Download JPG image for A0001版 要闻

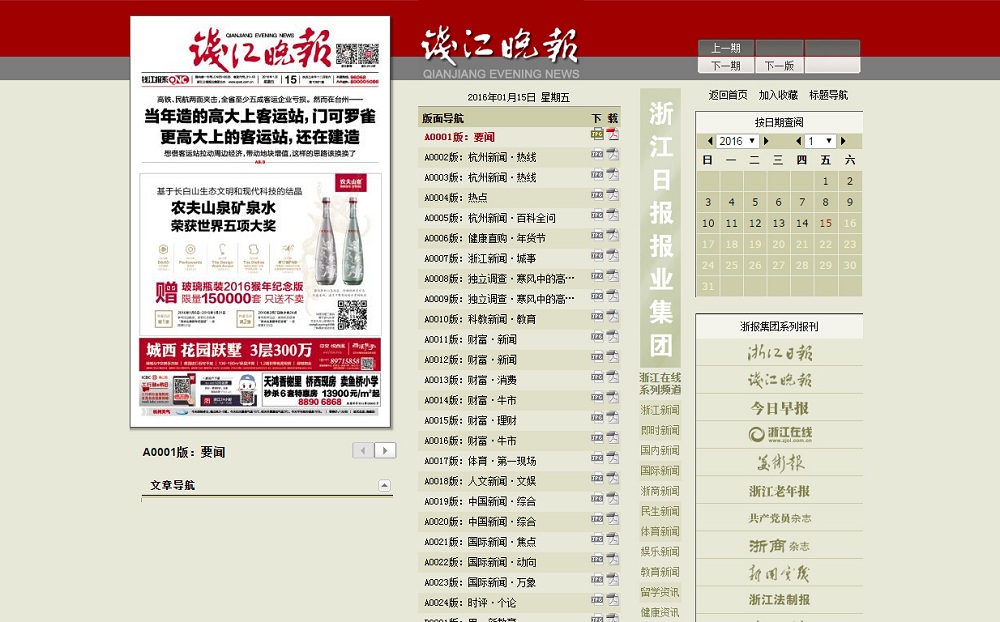pos(597,134)
